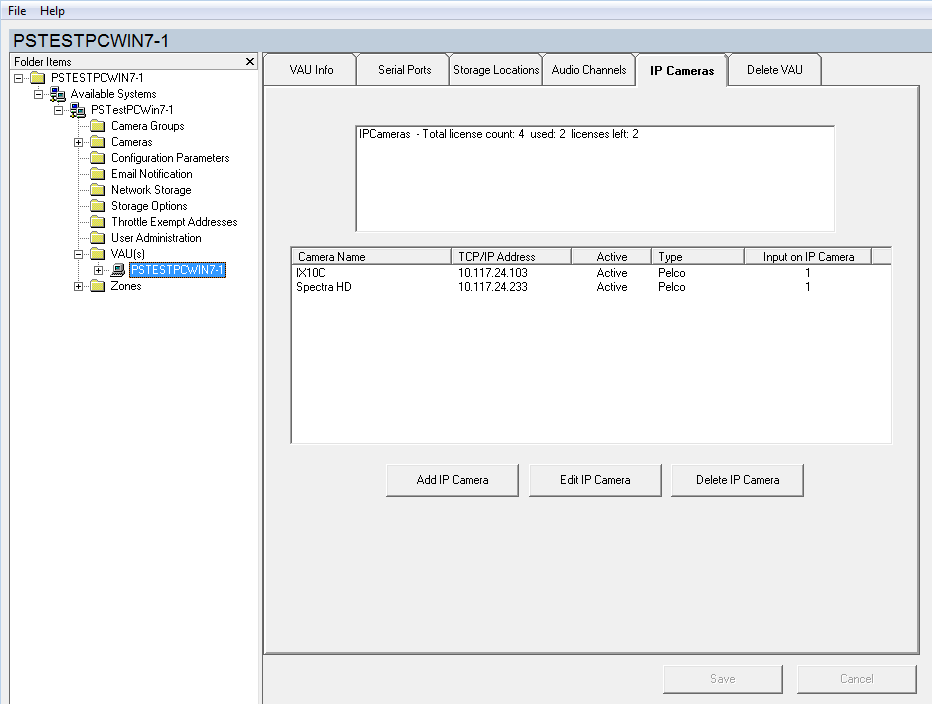Select Throttle Exempt Addresses in the tree
The width and height of the screenshot is (932, 704).
click(174, 222)
